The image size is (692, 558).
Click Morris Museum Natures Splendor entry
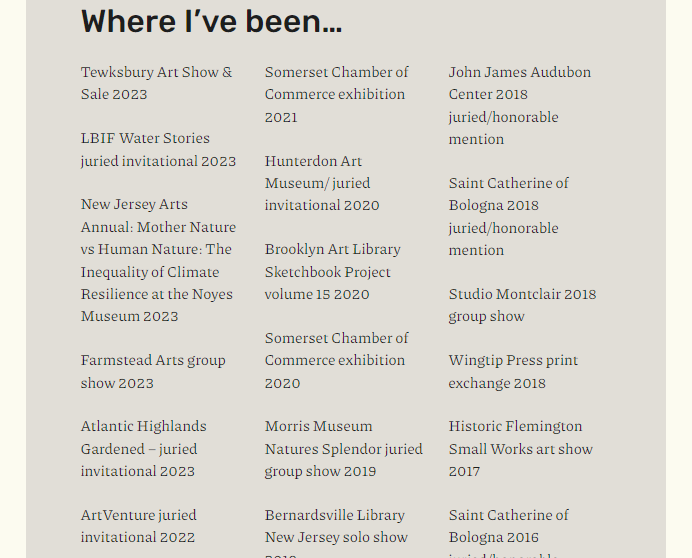pyautogui.click(x=343, y=448)
